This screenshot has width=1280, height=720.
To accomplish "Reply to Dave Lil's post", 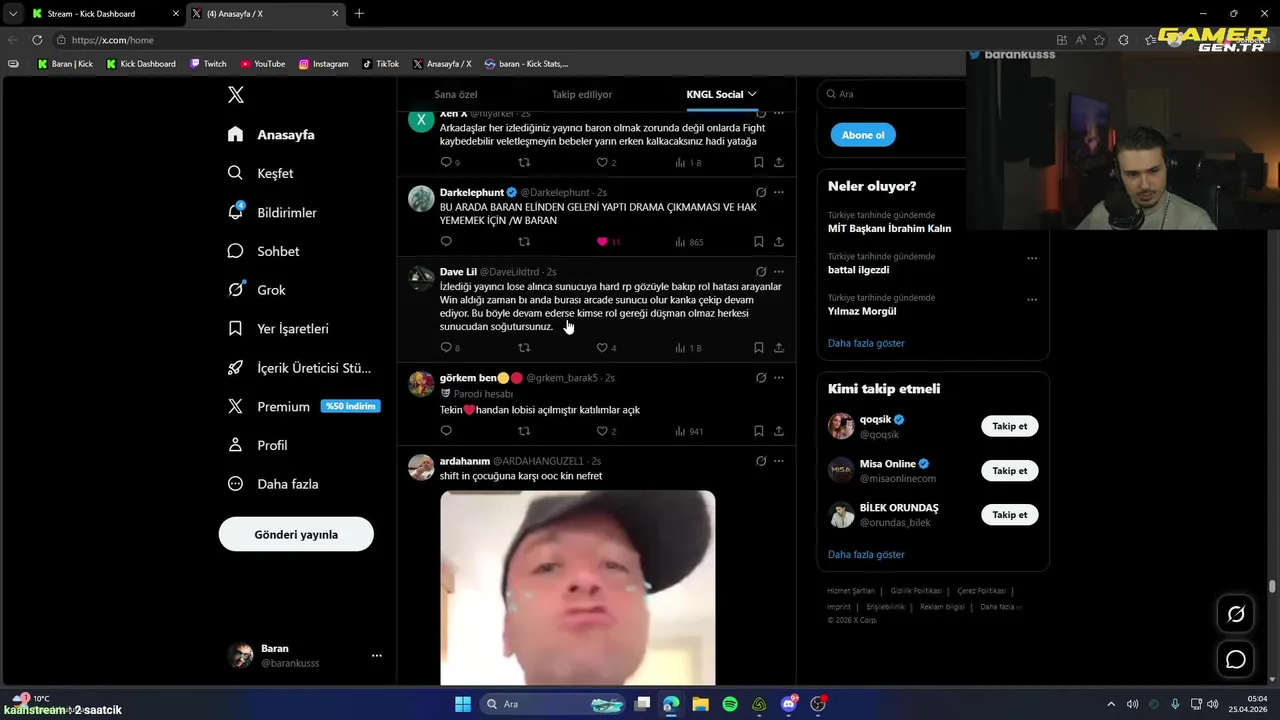I will click(x=446, y=348).
